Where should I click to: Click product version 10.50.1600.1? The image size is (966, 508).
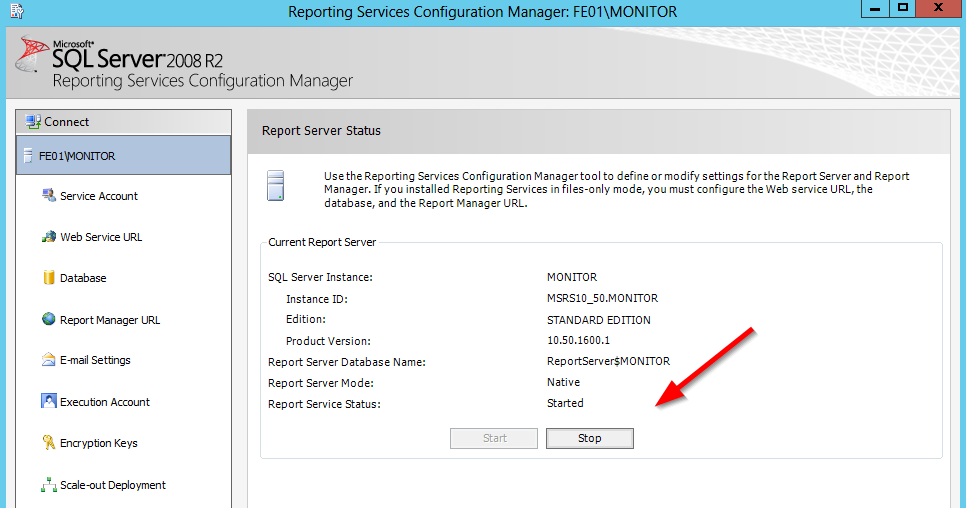coord(578,340)
